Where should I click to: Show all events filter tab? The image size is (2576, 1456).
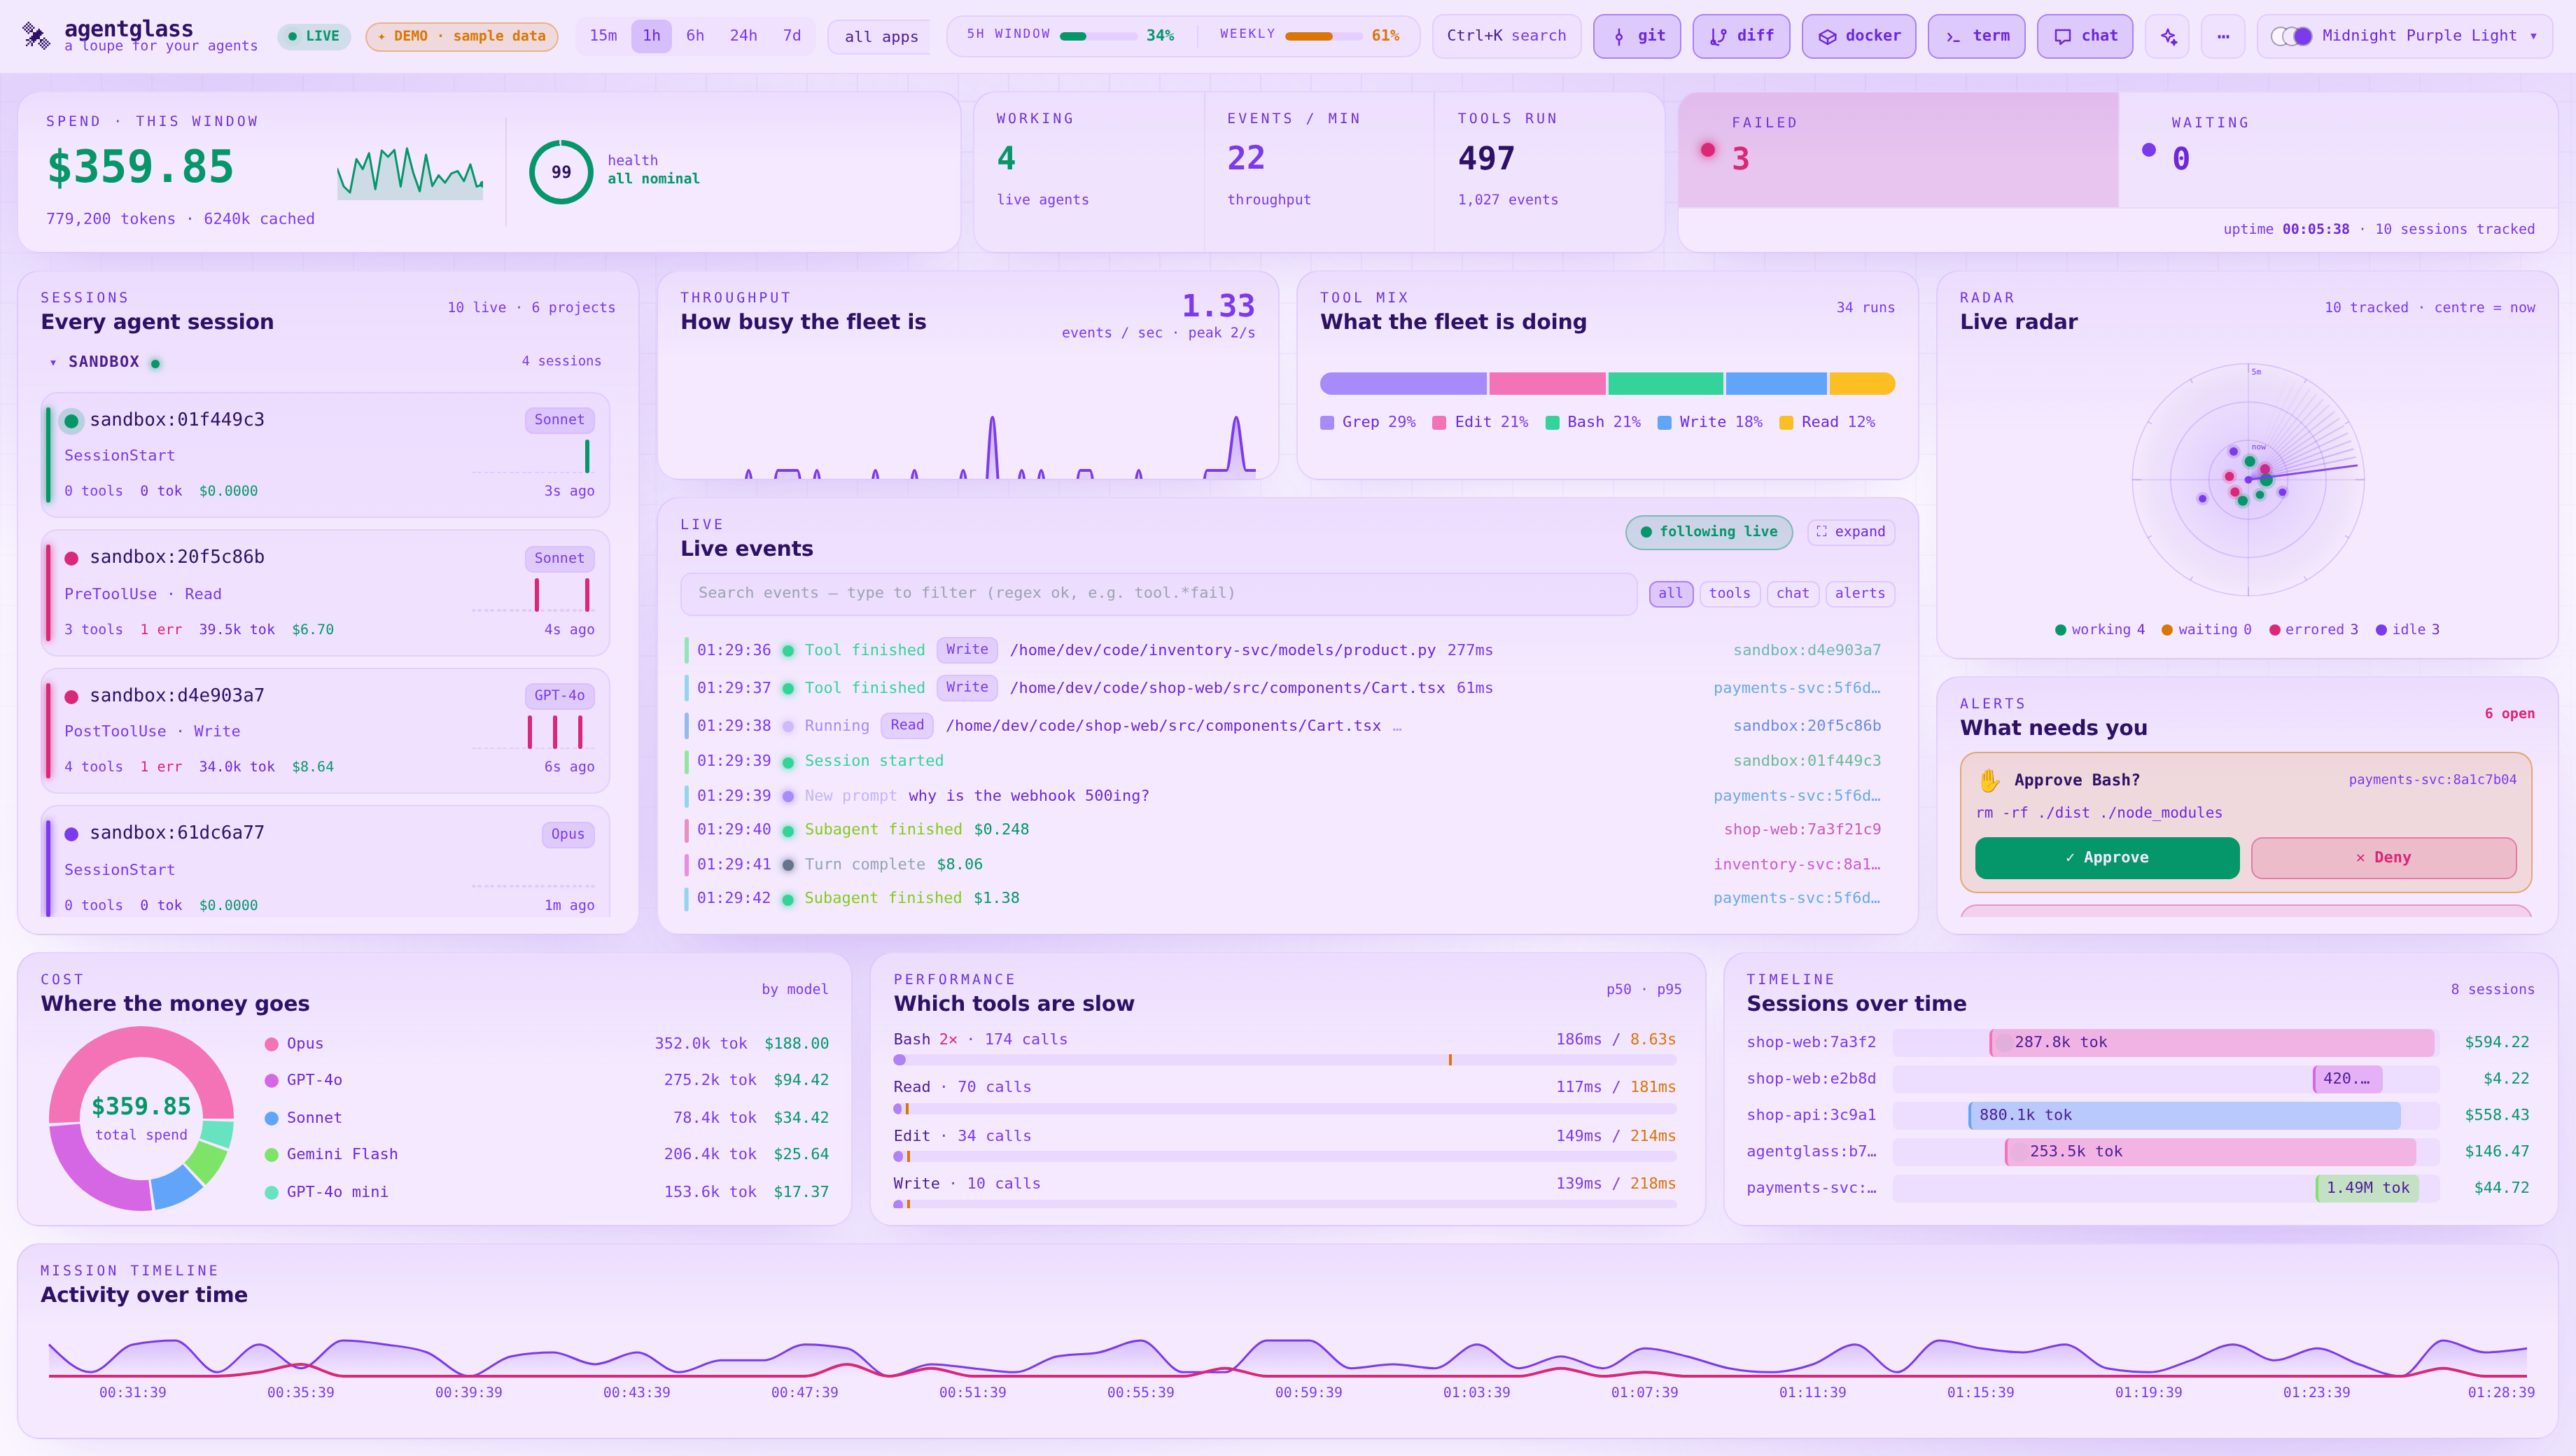point(1671,594)
